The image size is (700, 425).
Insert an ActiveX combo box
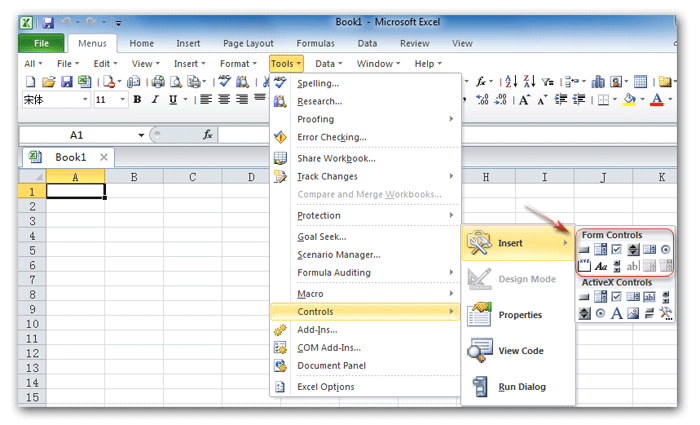click(600, 297)
